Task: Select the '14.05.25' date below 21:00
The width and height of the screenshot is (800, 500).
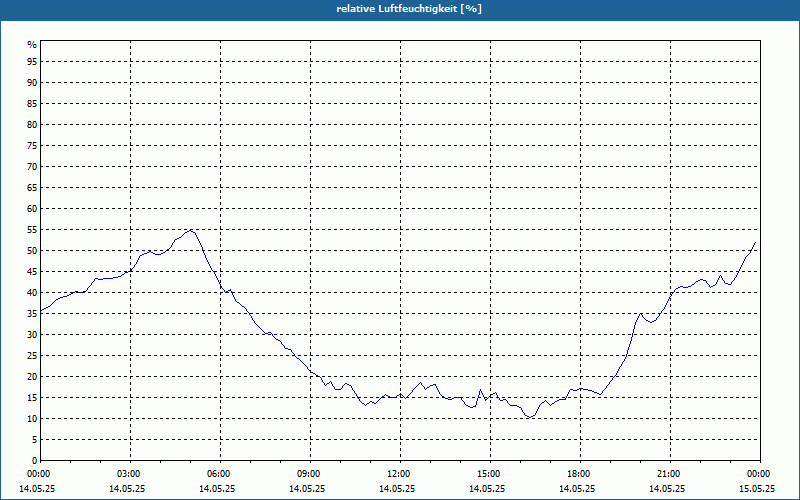Action: (x=667, y=488)
